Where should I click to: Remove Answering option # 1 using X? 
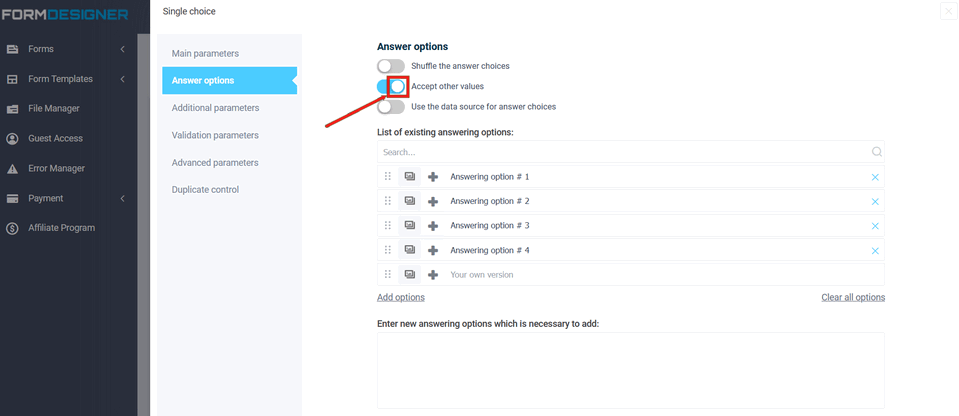[875, 177]
